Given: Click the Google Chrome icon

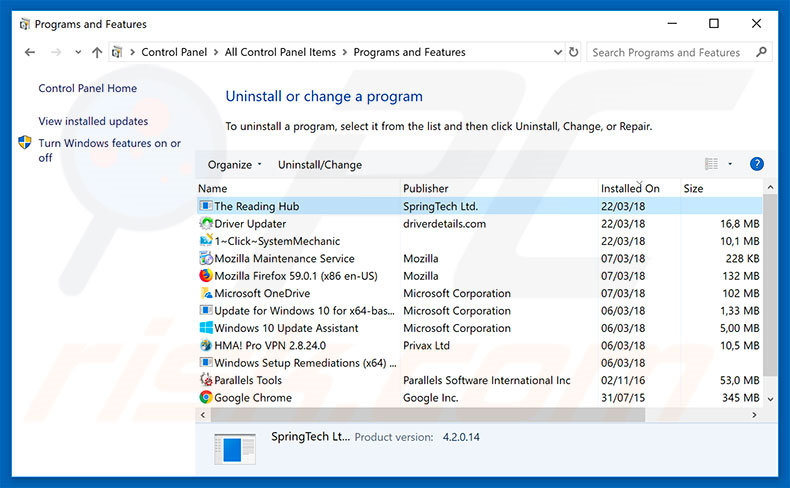Looking at the screenshot, I should tap(206, 397).
